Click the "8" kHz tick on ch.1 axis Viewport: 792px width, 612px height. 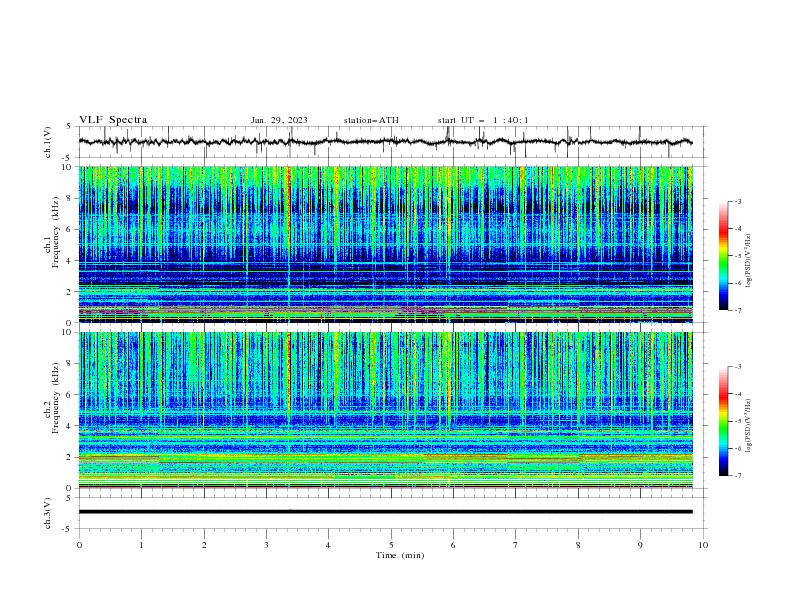tap(70, 197)
